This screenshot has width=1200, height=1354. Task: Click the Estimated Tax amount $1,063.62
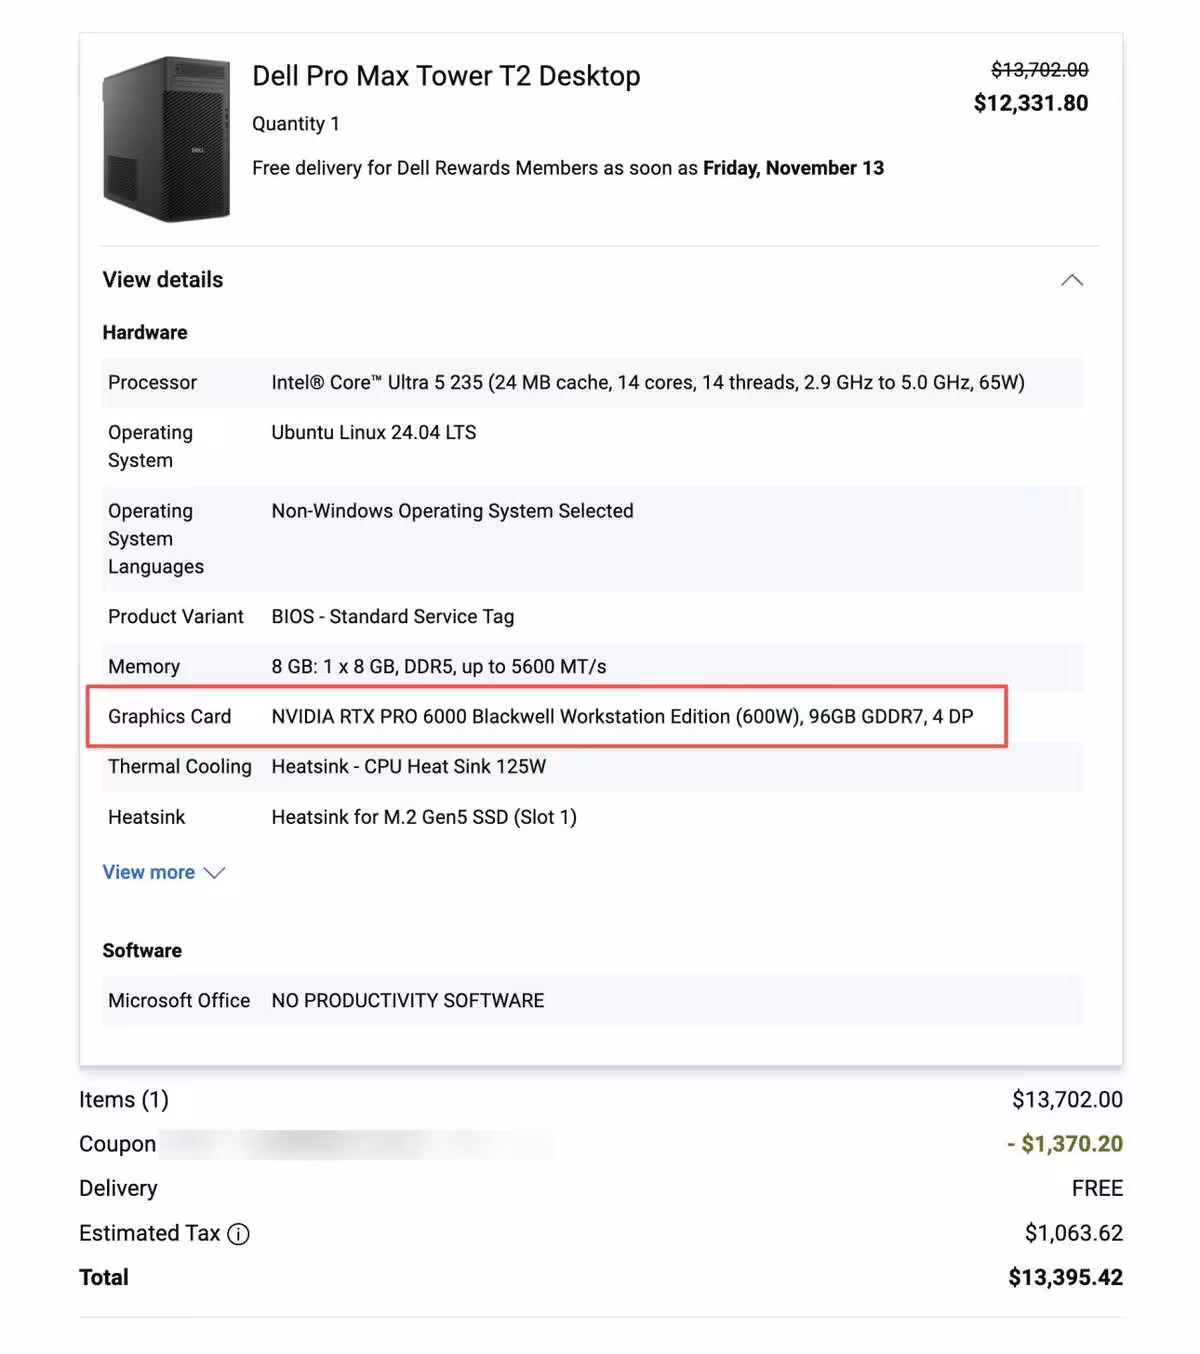point(1074,1233)
